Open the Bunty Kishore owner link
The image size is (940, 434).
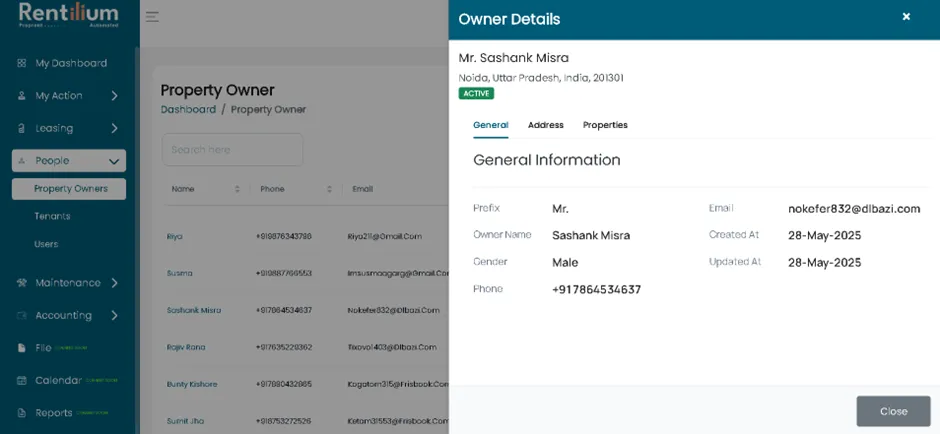tap(192, 384)
